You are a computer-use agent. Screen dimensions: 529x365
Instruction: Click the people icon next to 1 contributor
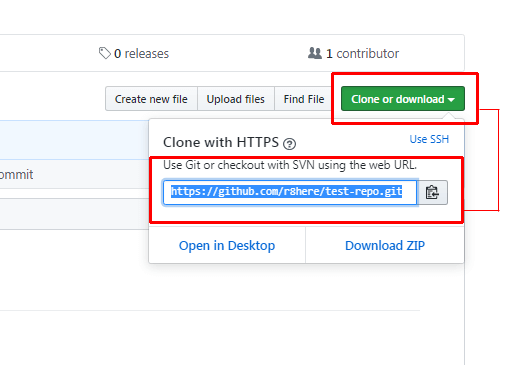[x=315, y=53]
